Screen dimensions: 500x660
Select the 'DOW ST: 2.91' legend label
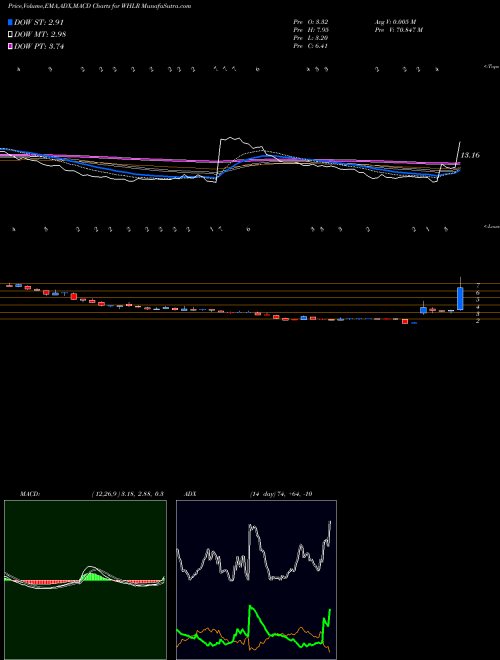click(39, 22)
